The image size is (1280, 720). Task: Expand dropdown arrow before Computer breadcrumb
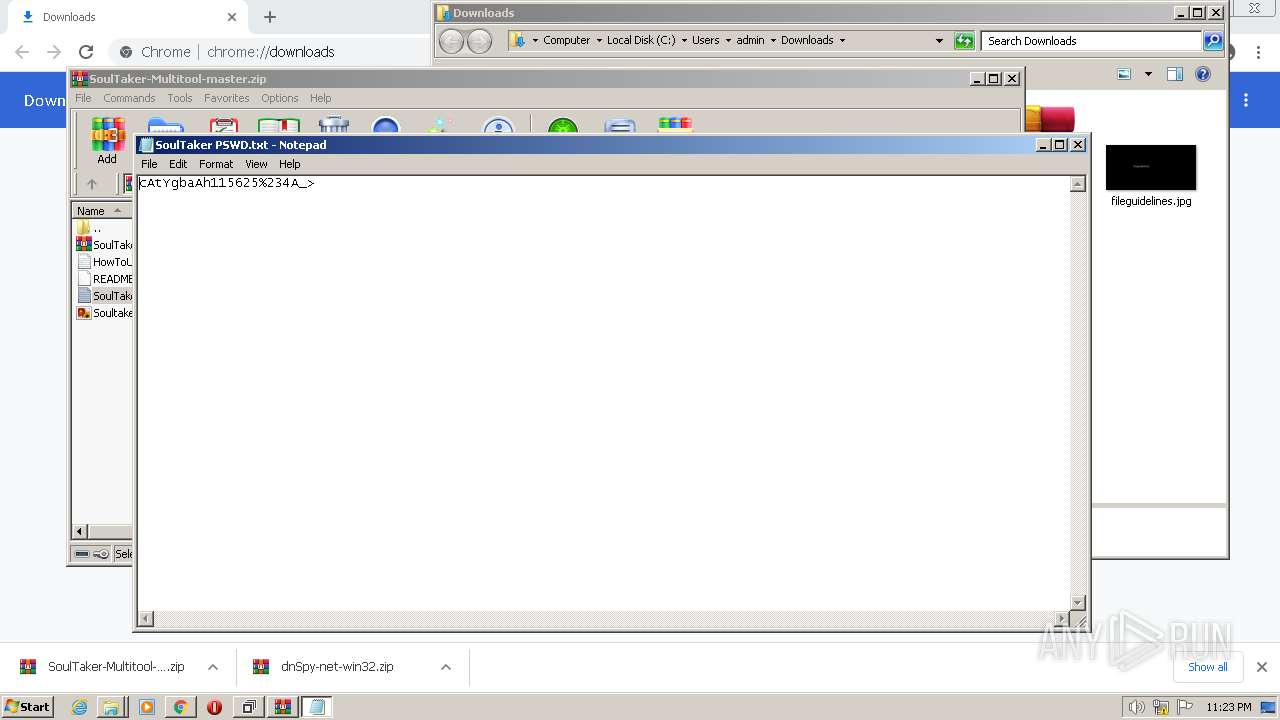click(x=535, y=41)
